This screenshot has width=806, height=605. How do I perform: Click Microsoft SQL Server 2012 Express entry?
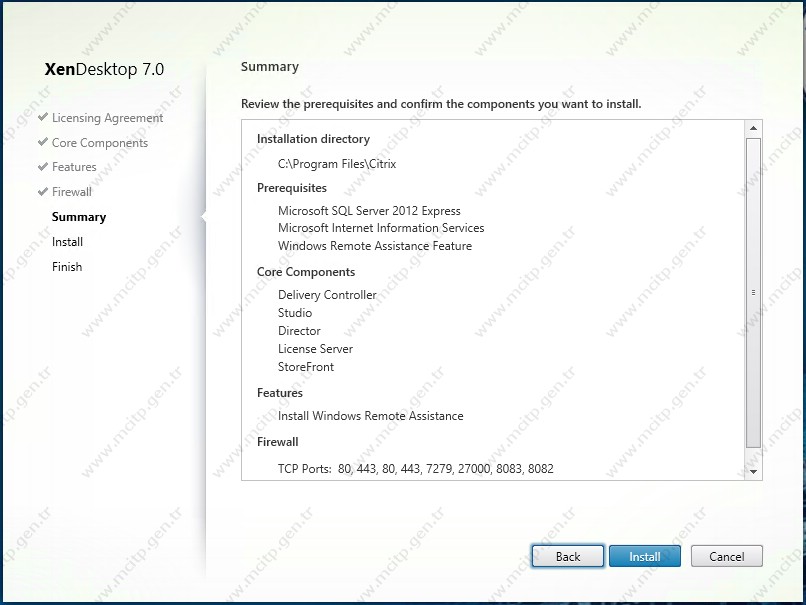tap(369, 210)
